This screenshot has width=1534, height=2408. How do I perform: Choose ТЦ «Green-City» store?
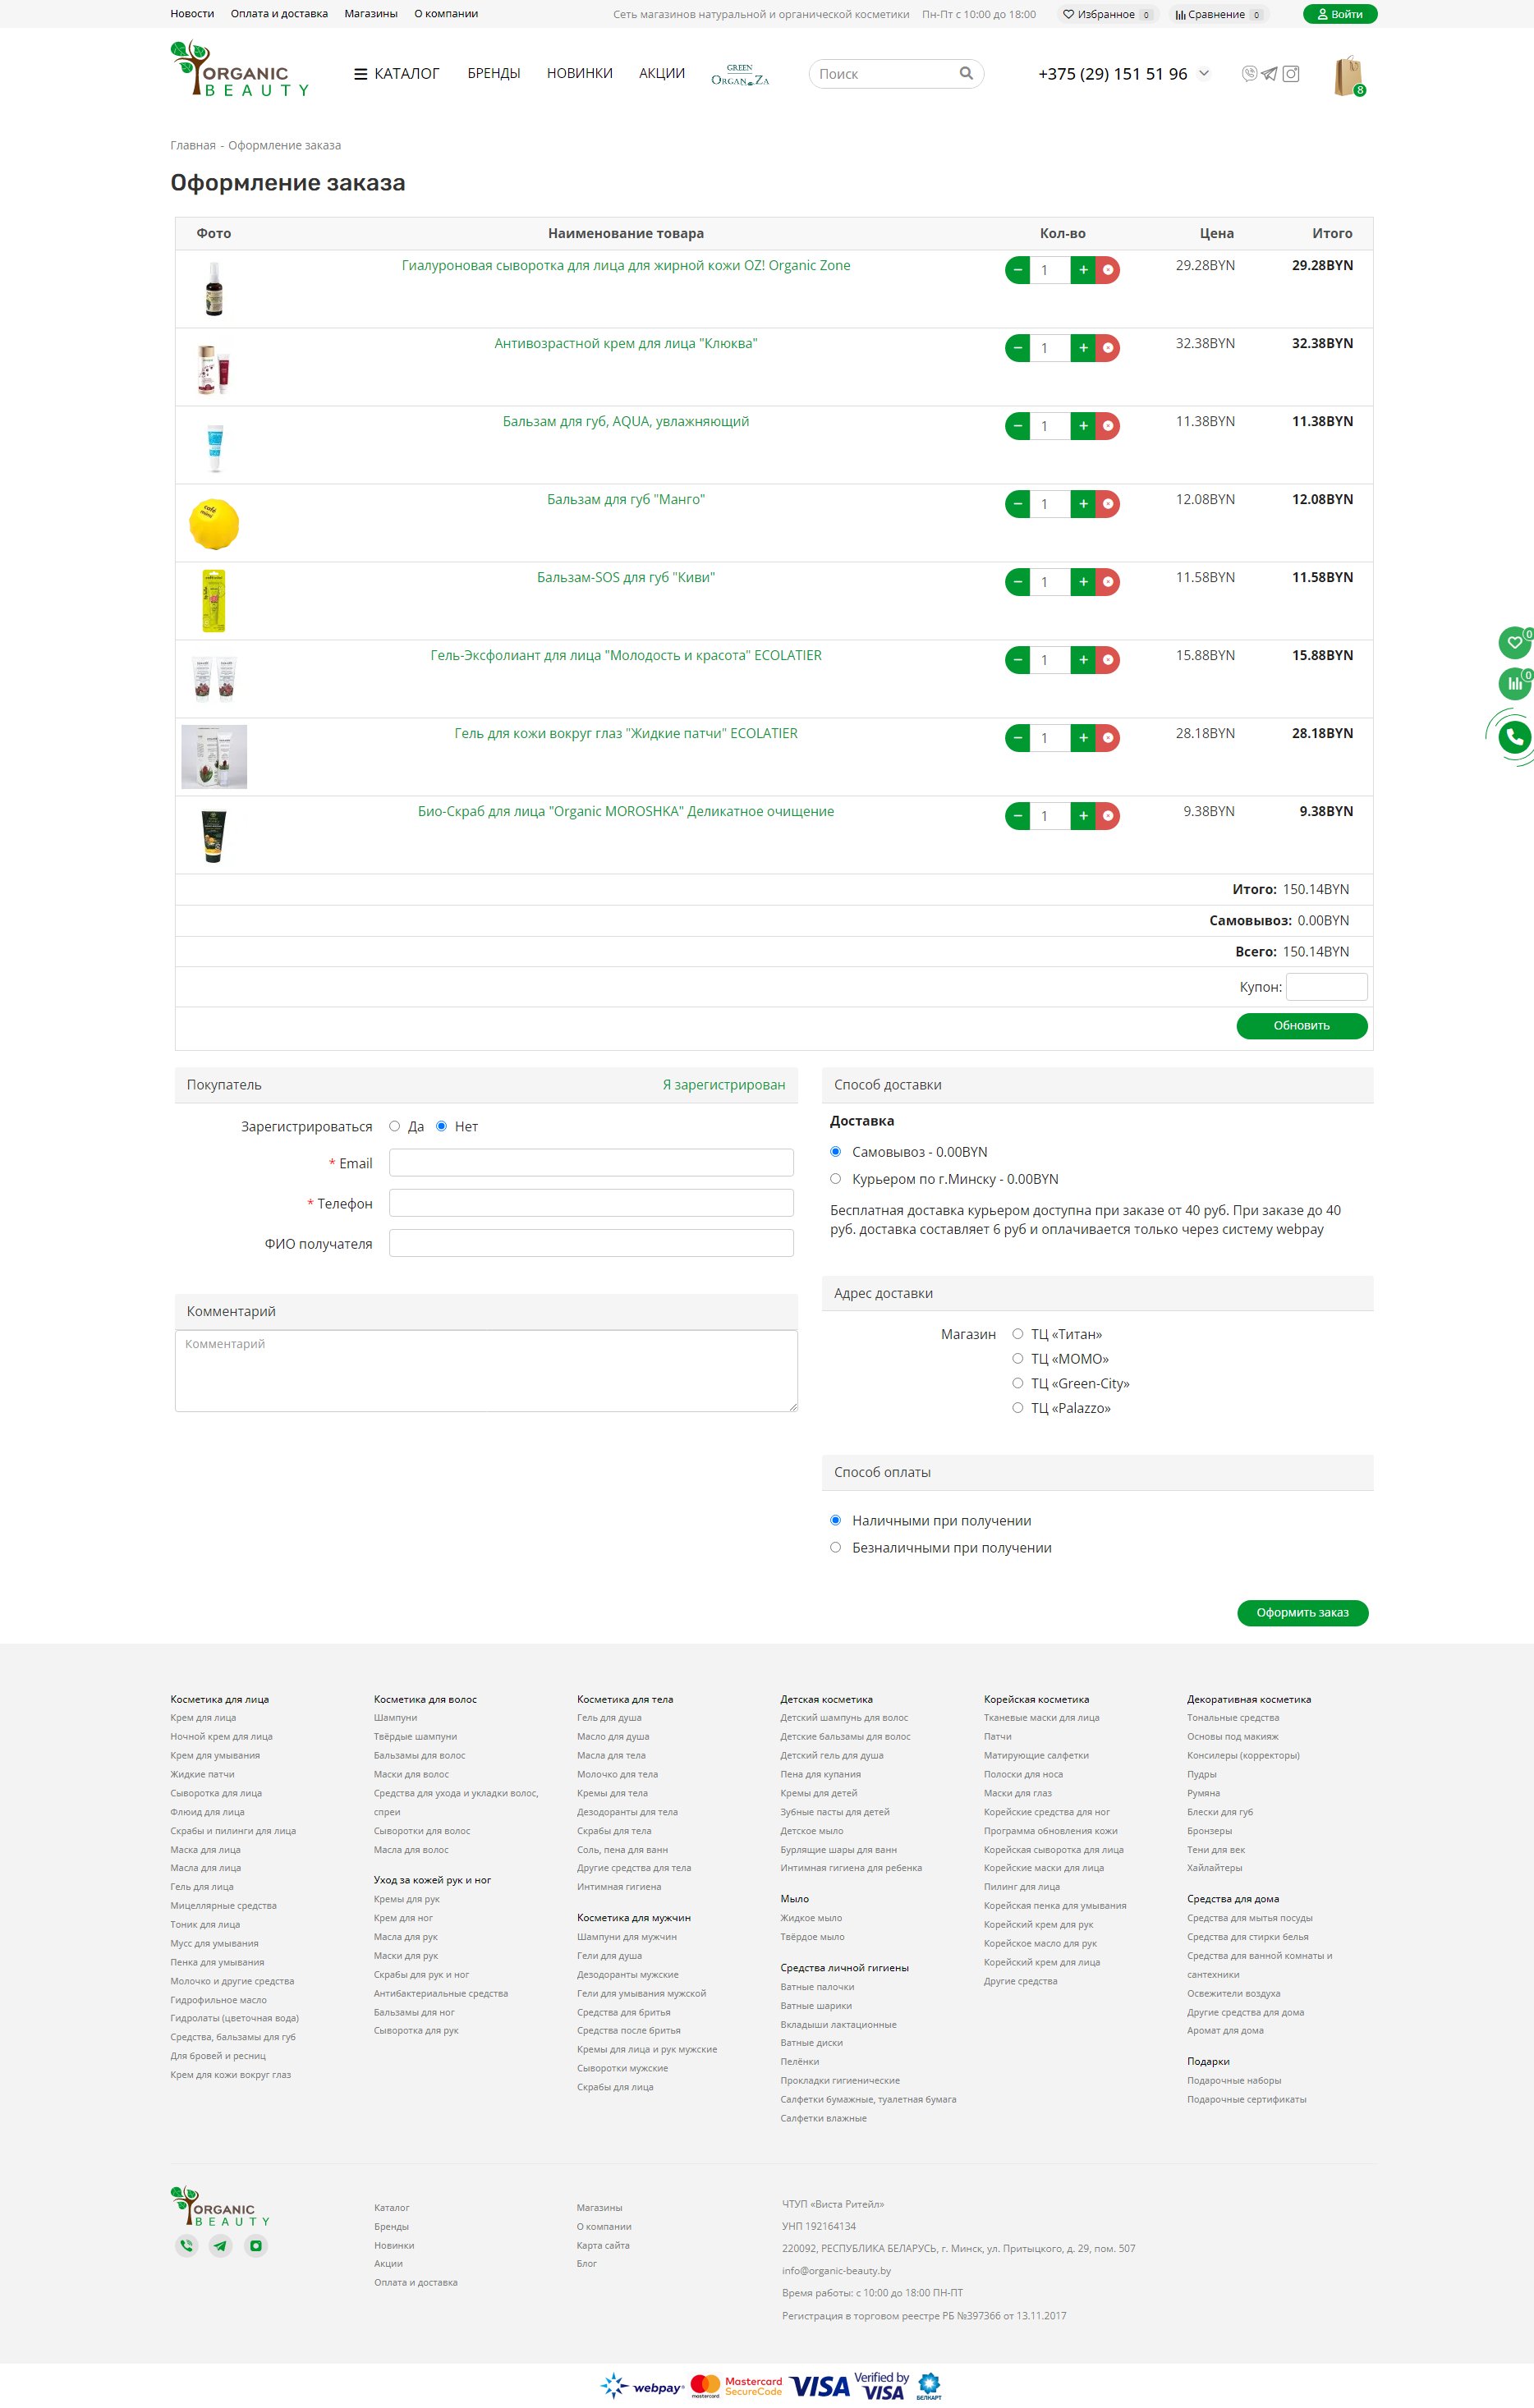coord(1018,1383)
